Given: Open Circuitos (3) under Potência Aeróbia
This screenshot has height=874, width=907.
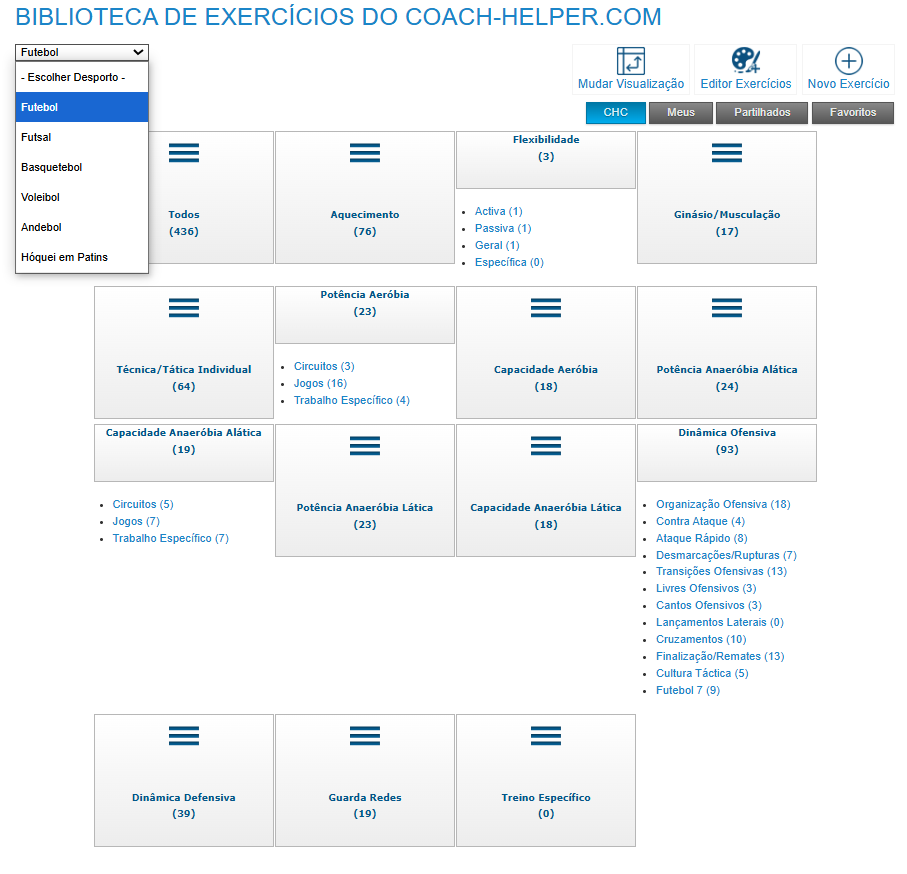Looking at the screenshot, I should (x=324, y=367).
